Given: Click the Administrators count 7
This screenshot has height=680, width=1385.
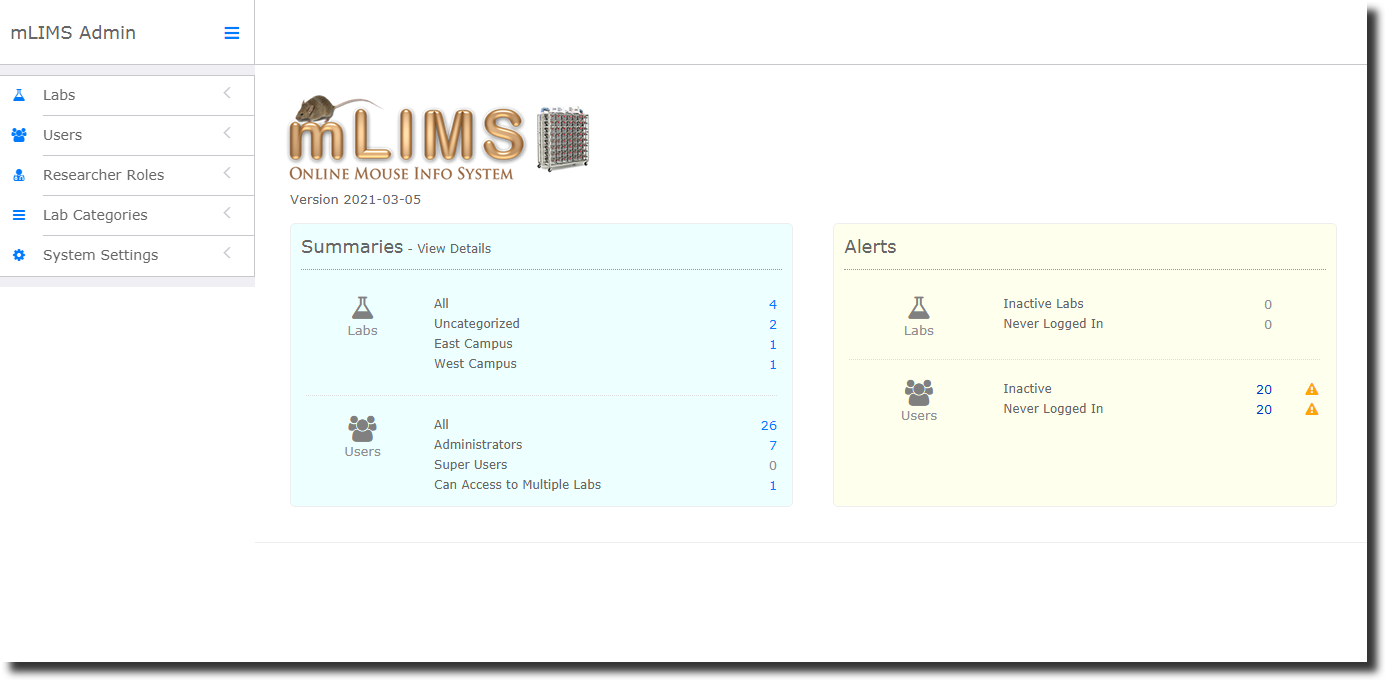Looking at the screenshot, I should 773,445.
